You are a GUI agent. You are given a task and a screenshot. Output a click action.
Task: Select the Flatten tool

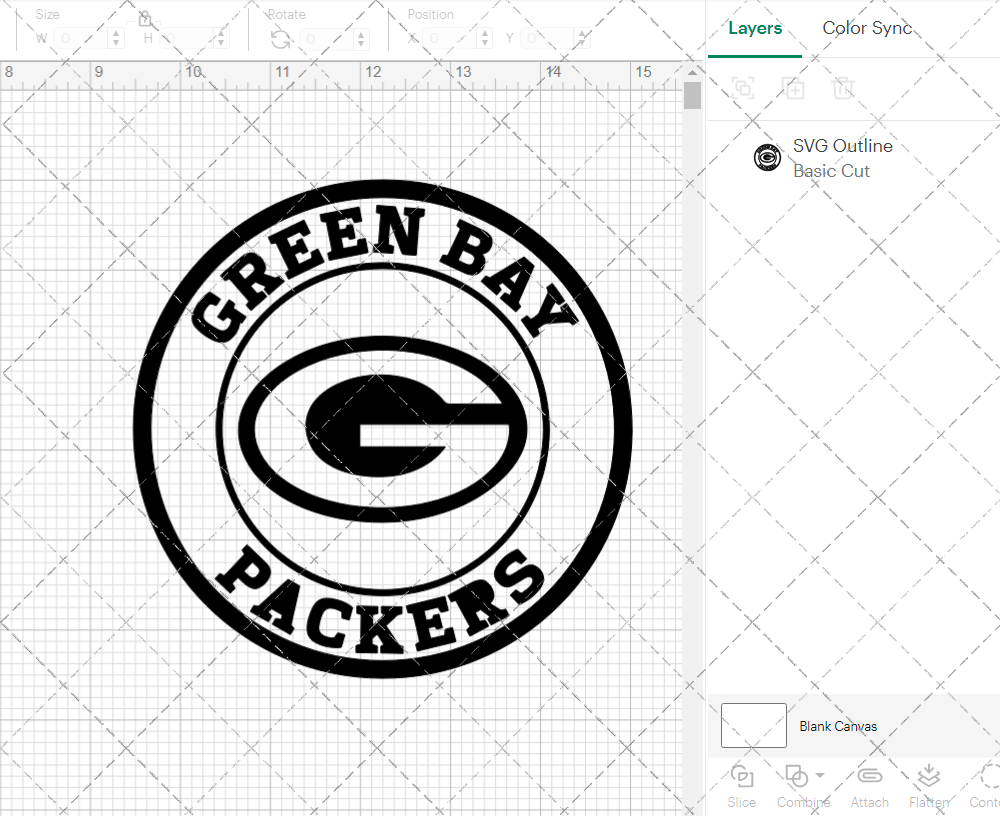tap(928, 778)
